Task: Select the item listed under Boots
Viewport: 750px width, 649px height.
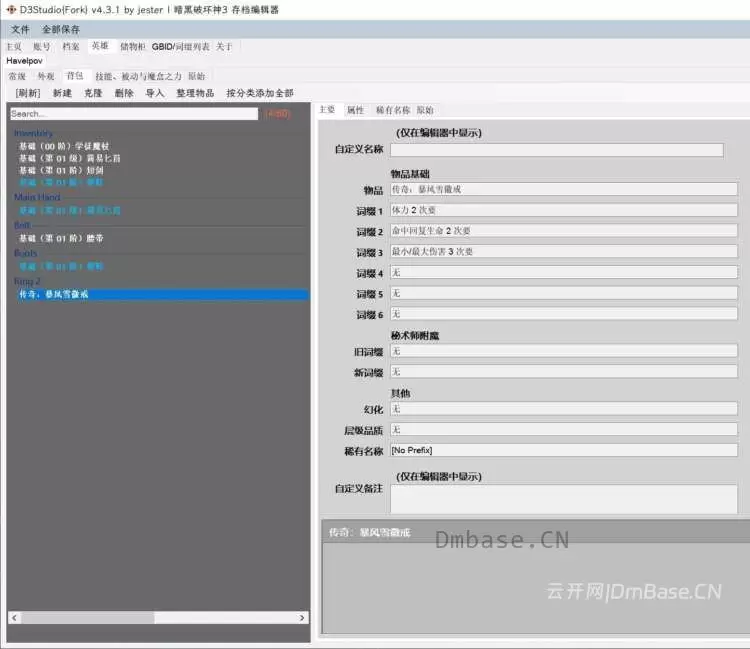Action: 61,266
